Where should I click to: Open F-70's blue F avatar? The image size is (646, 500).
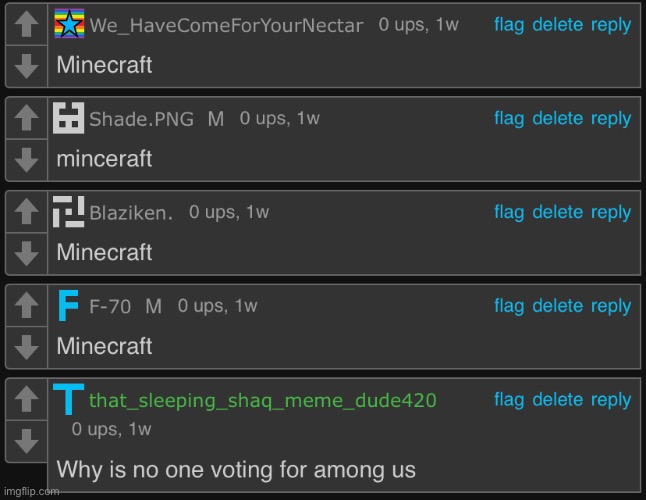click(x=68, y=305)
